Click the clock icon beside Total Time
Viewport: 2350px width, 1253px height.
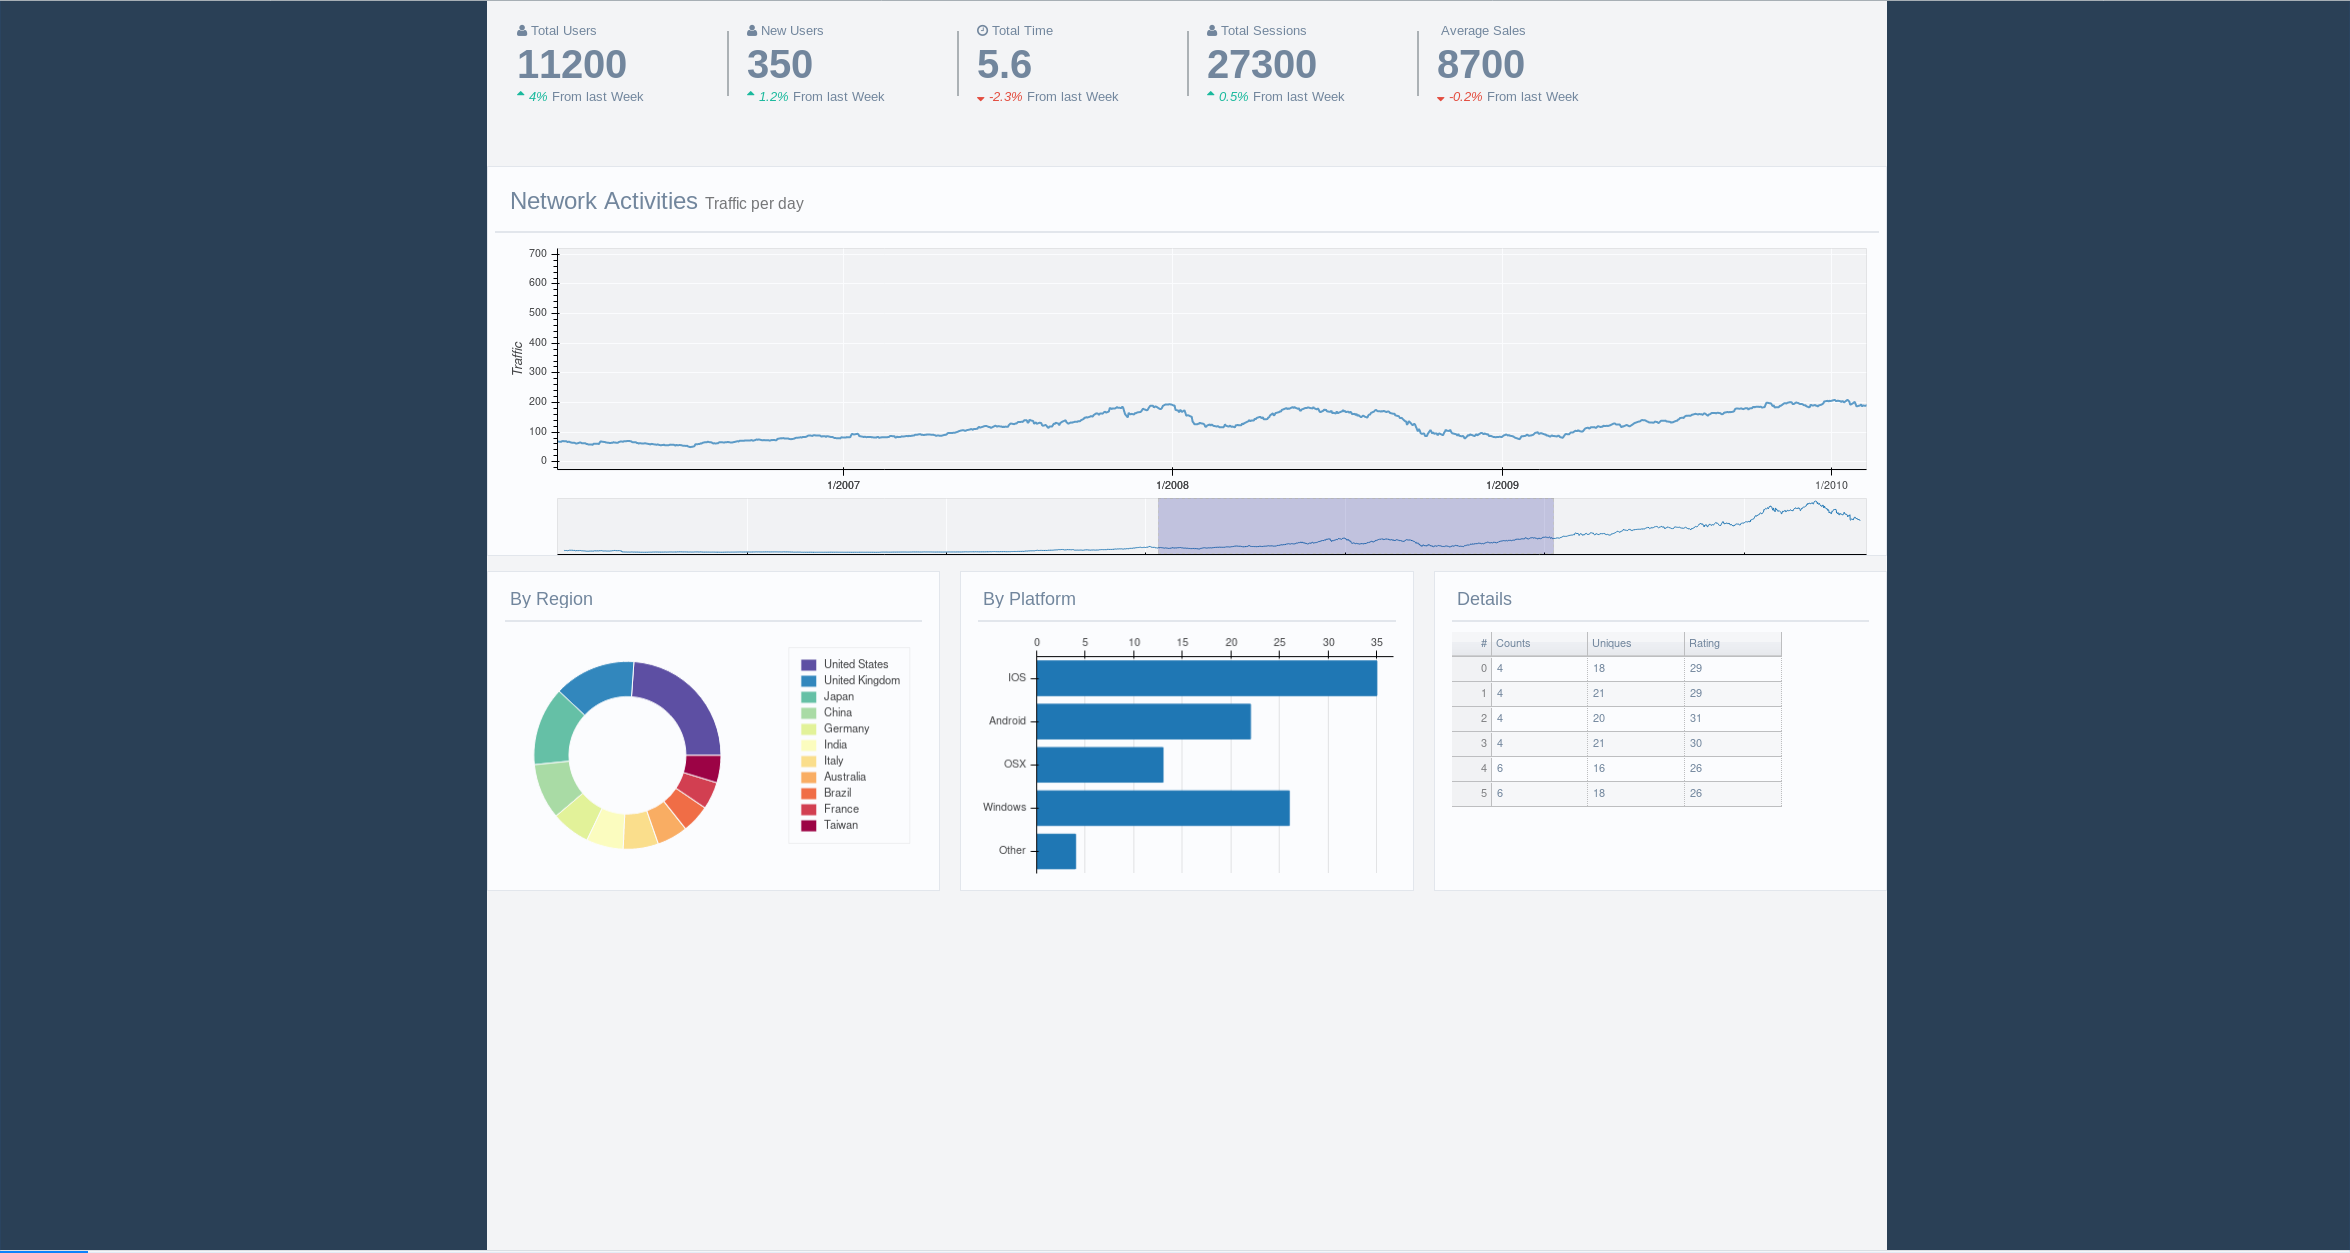tap(981, 30)
